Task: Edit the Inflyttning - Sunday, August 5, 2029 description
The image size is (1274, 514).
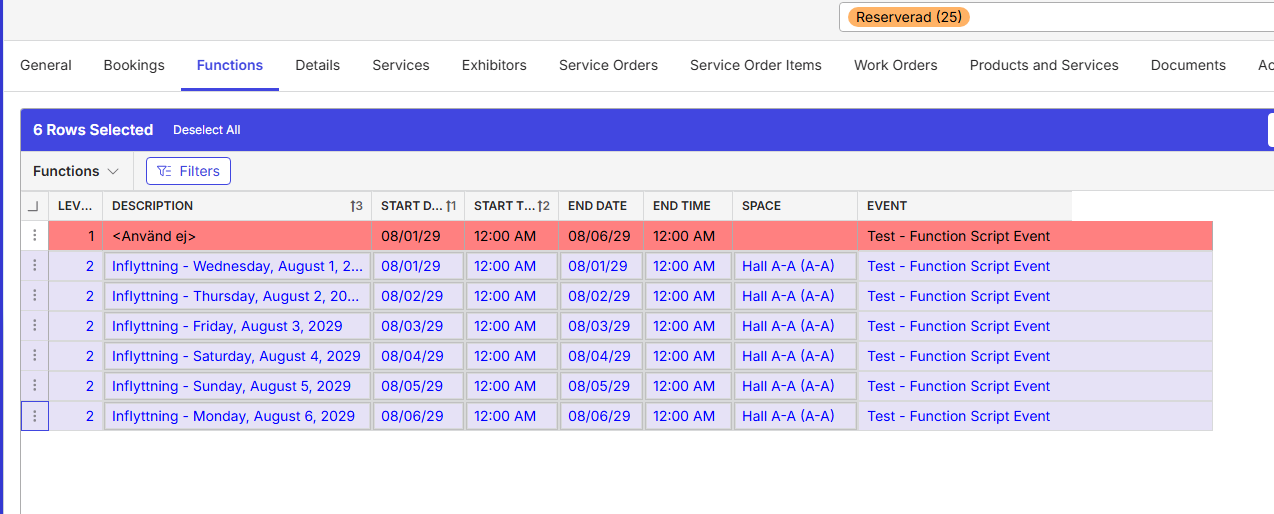Action: (x=237, y=386)
